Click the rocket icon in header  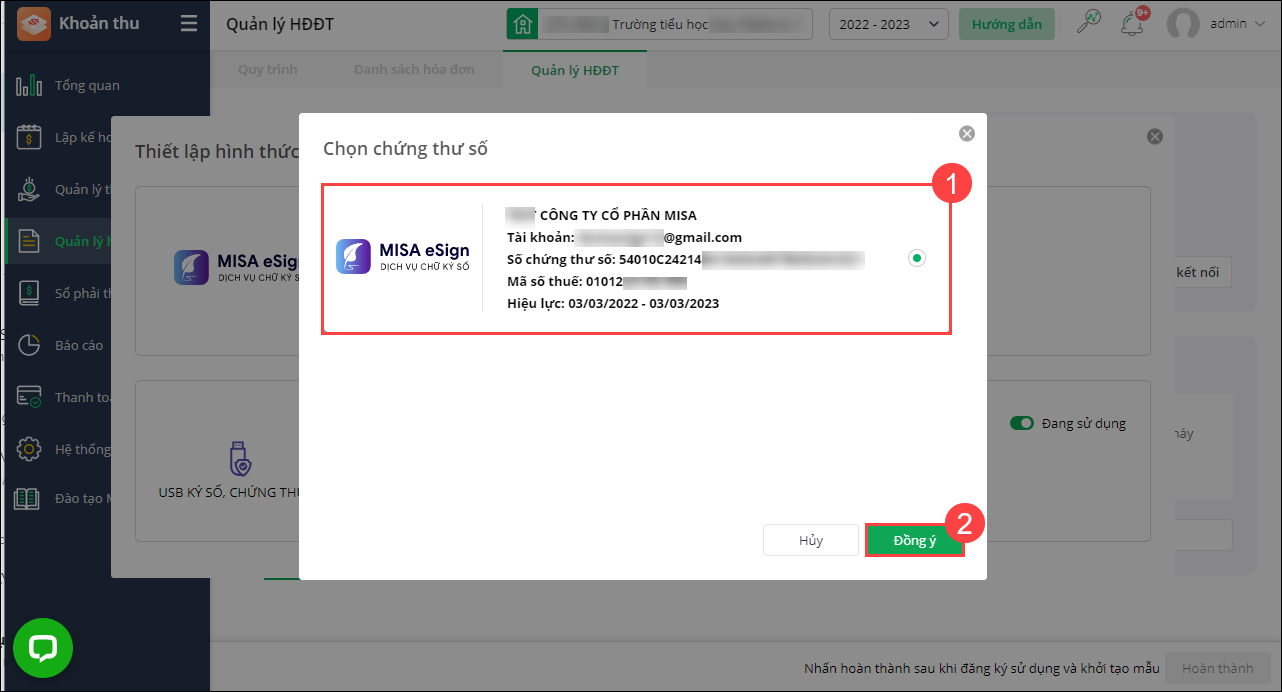point(1088,22)
